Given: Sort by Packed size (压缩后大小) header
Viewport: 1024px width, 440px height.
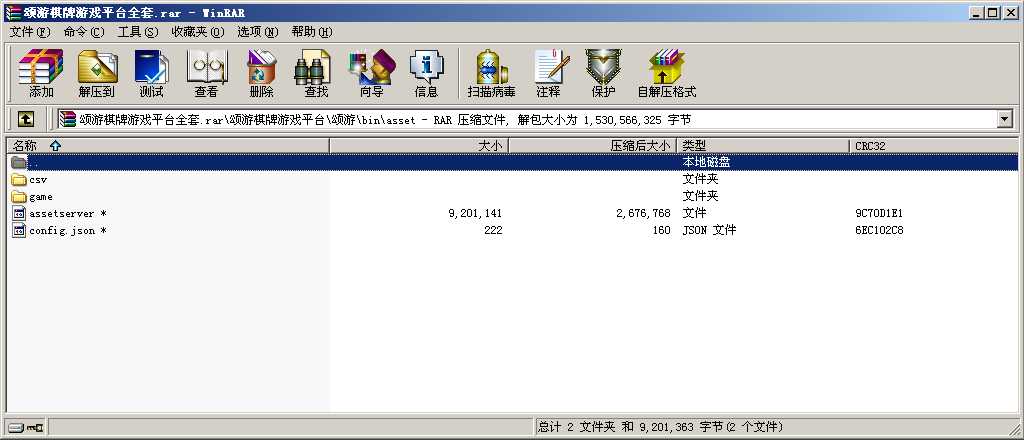Looking at the screenshot, I should (592, 146).
